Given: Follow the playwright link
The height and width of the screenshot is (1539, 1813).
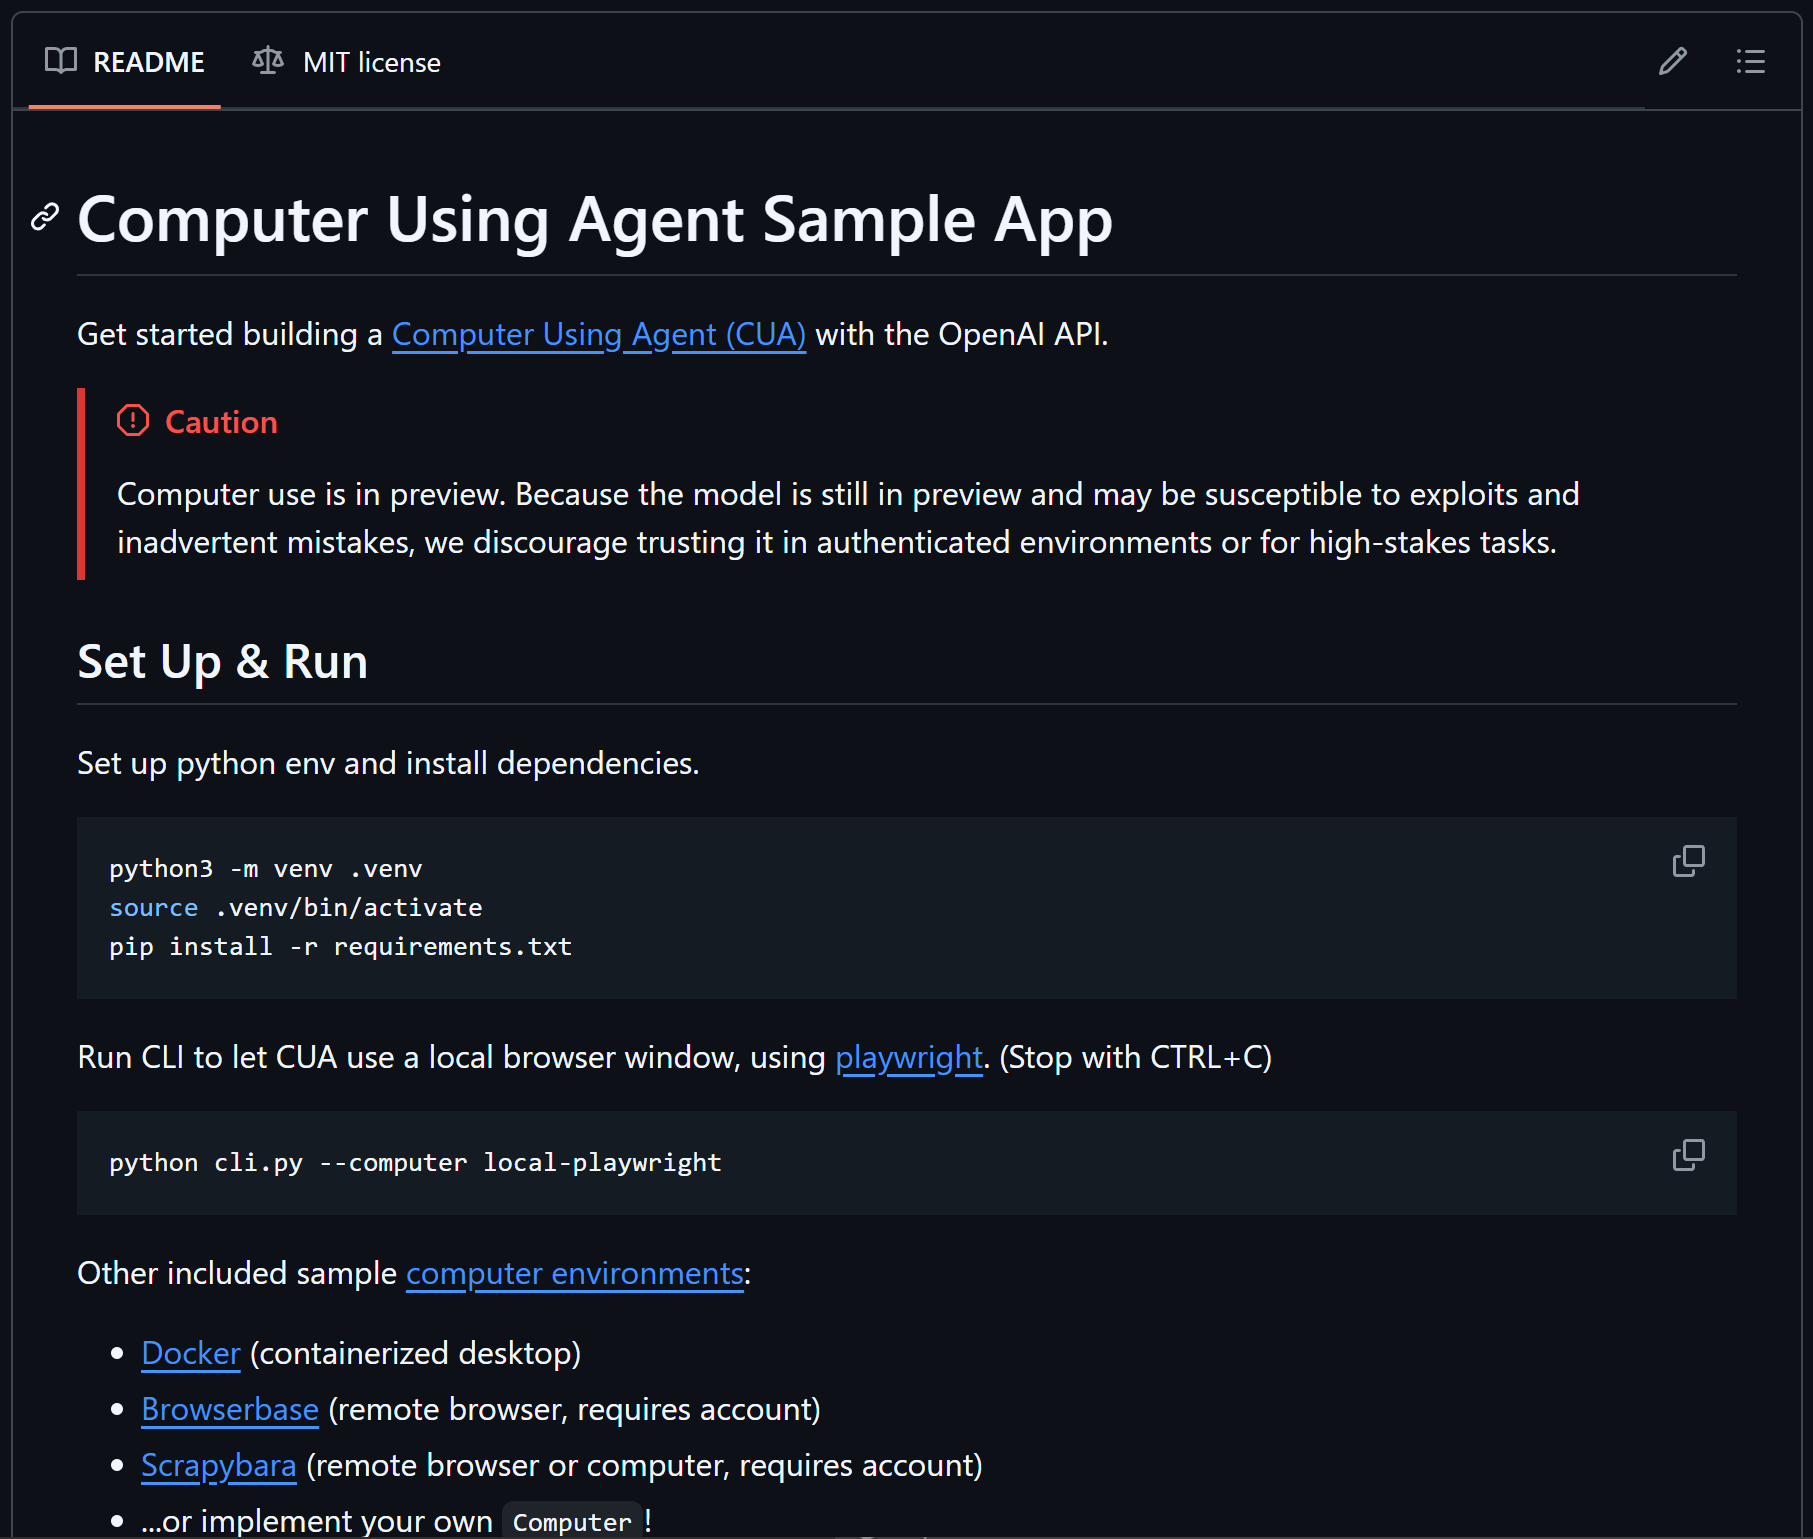Looking at the screenshot, I should click(909, 1057).
